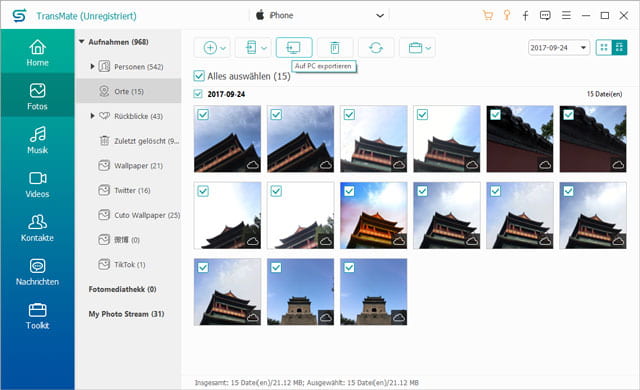Viewport: 640px width, 390px height.
Task: Click the Zuletzt gelöscht trash album icon
Action: pyautogui.click(x=104, y=141)
